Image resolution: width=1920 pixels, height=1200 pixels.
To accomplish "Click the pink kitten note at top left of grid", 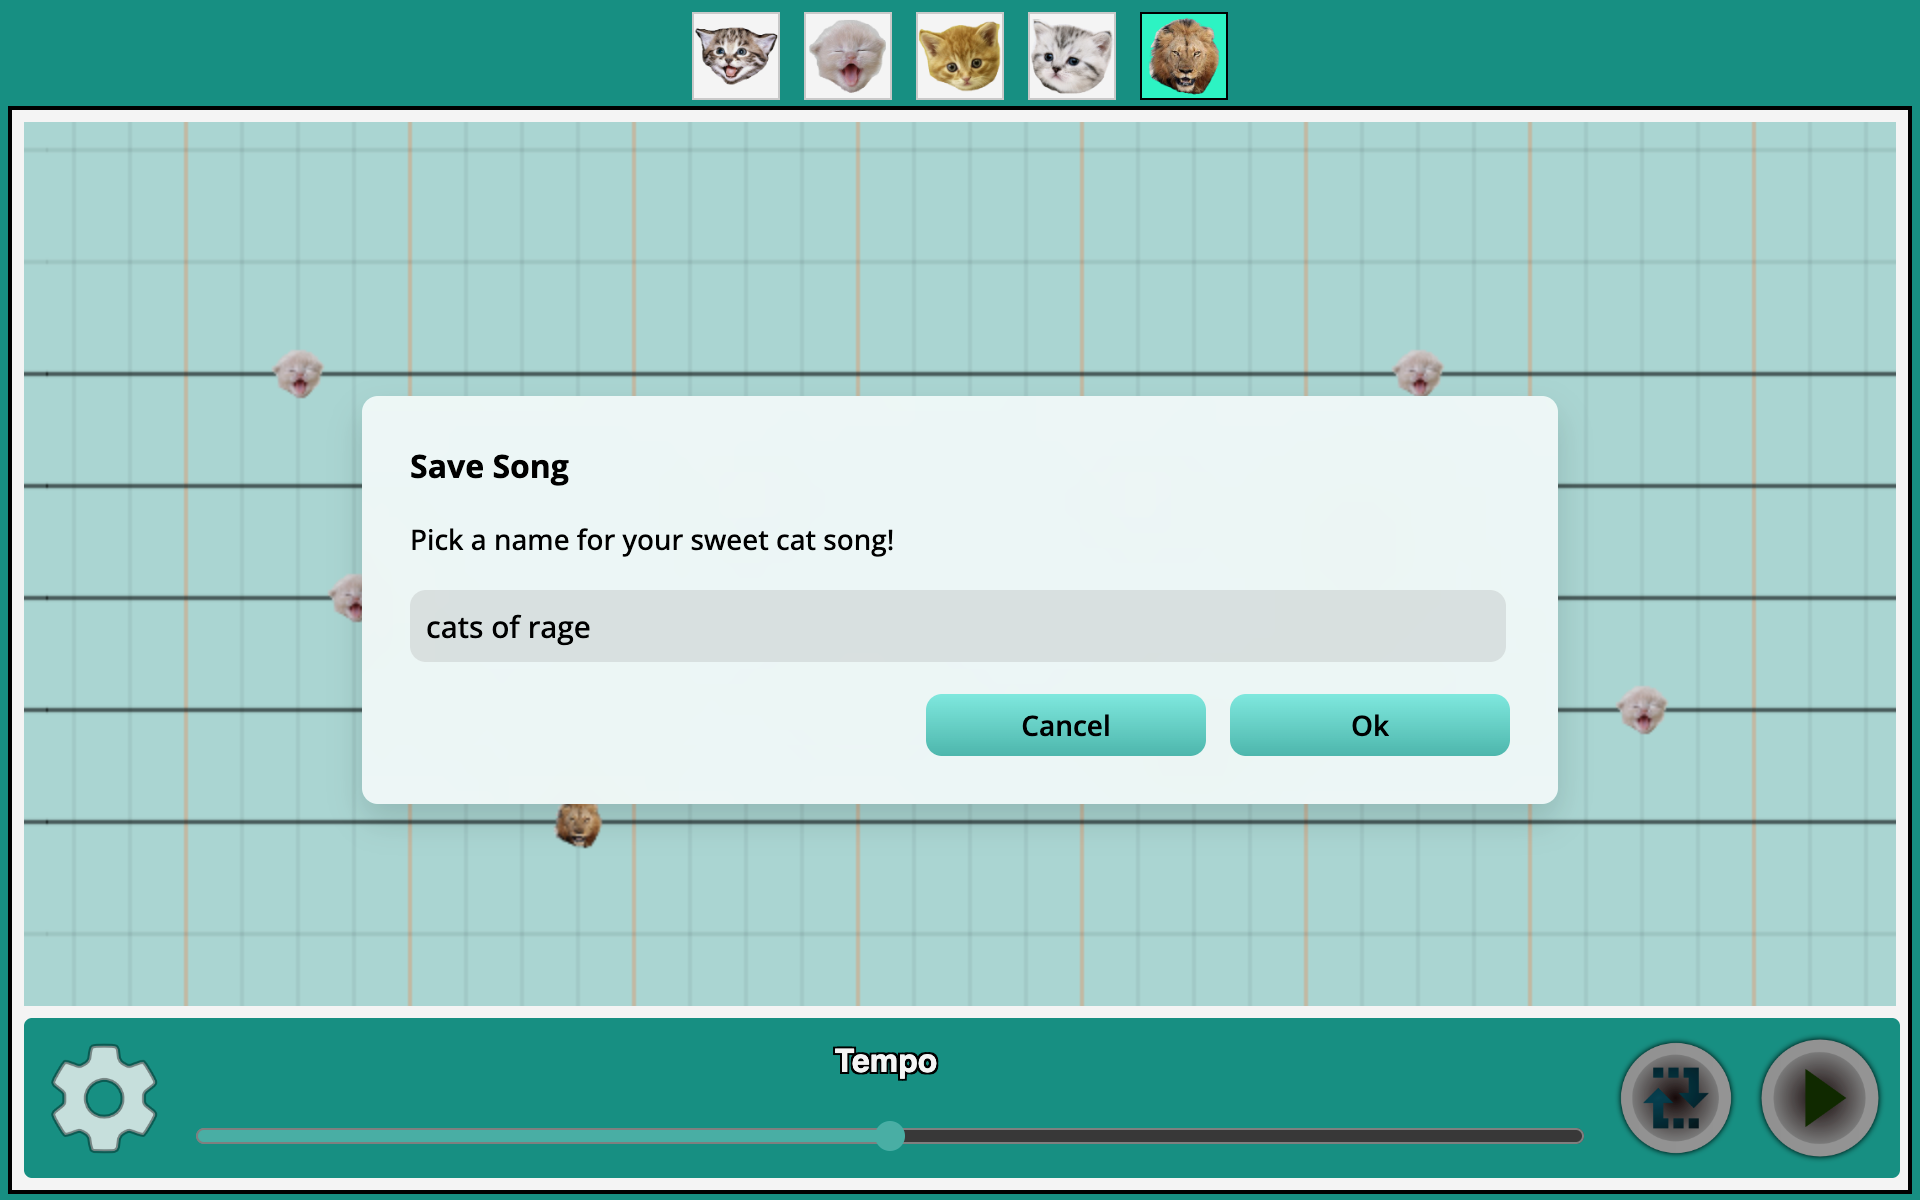I will (298, 374).
